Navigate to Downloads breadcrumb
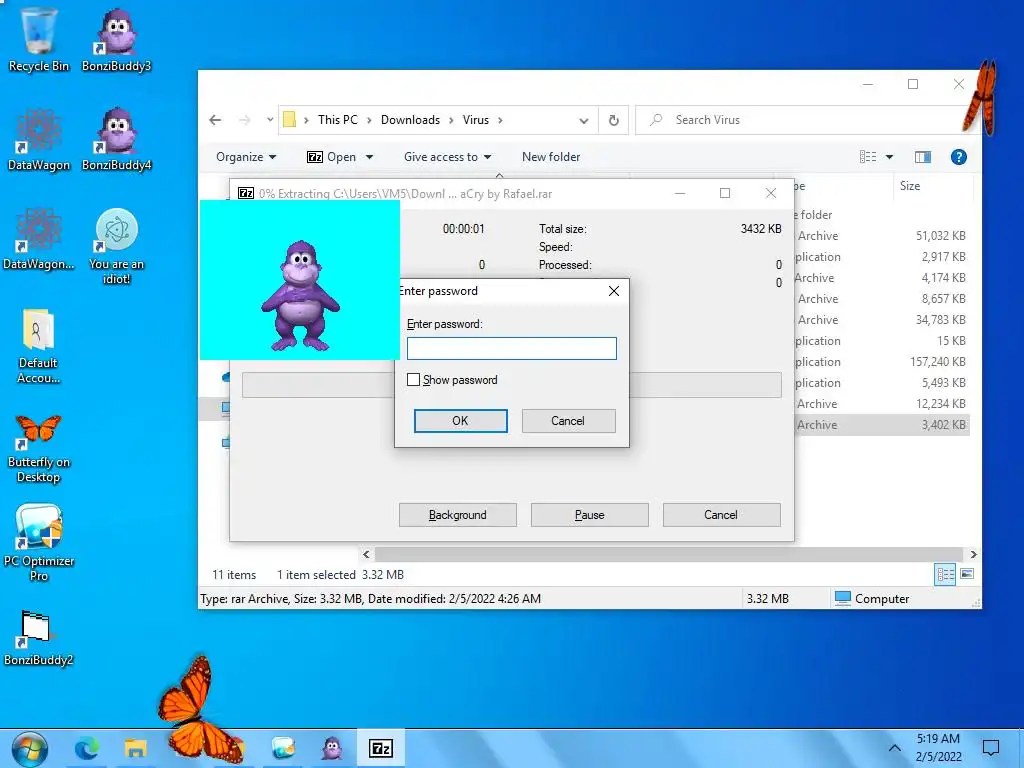Image resolution: width=1024 pixels, height=768 pixels. 410,120
